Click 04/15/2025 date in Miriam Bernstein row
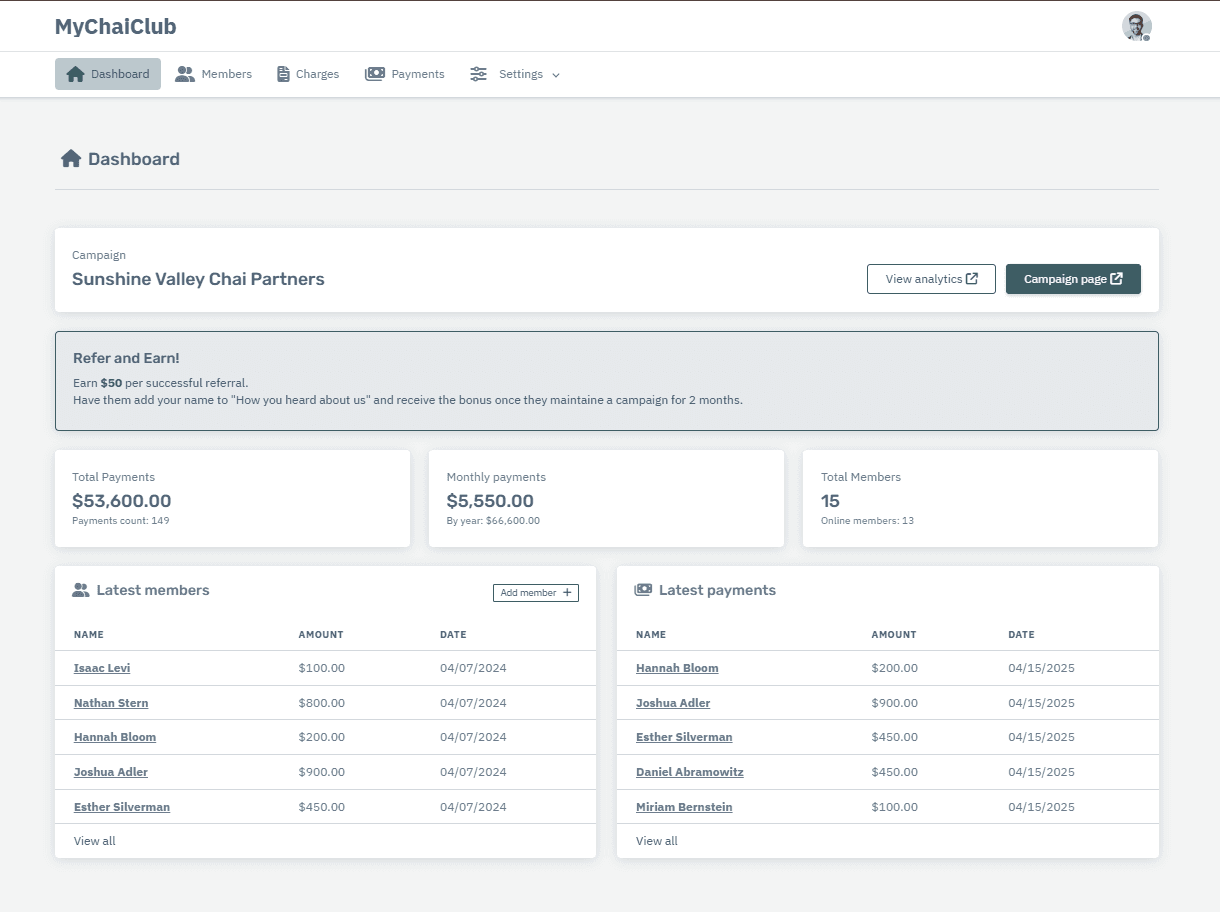 (x=1041, y=807)
